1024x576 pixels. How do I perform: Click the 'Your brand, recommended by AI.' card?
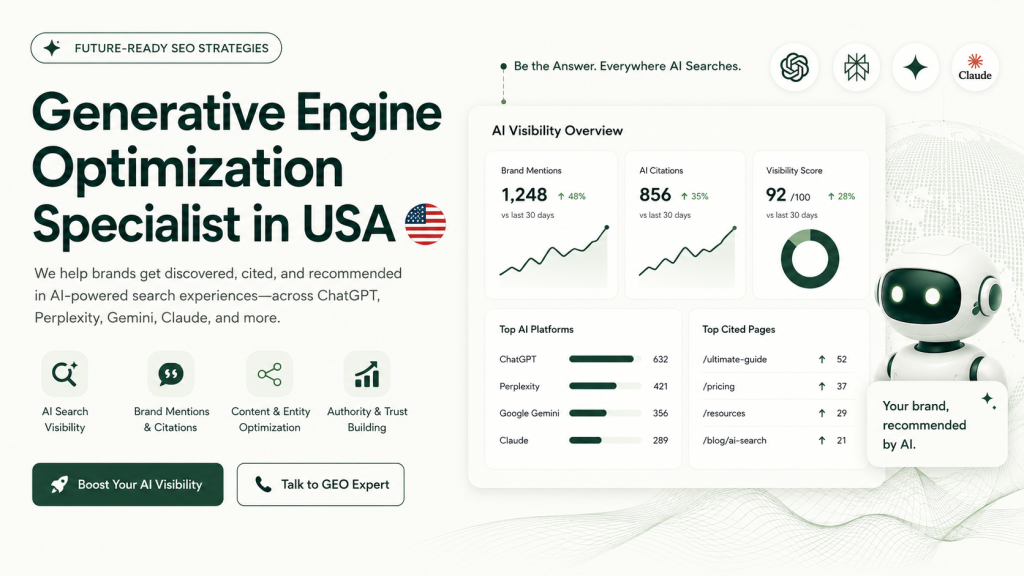937,424
